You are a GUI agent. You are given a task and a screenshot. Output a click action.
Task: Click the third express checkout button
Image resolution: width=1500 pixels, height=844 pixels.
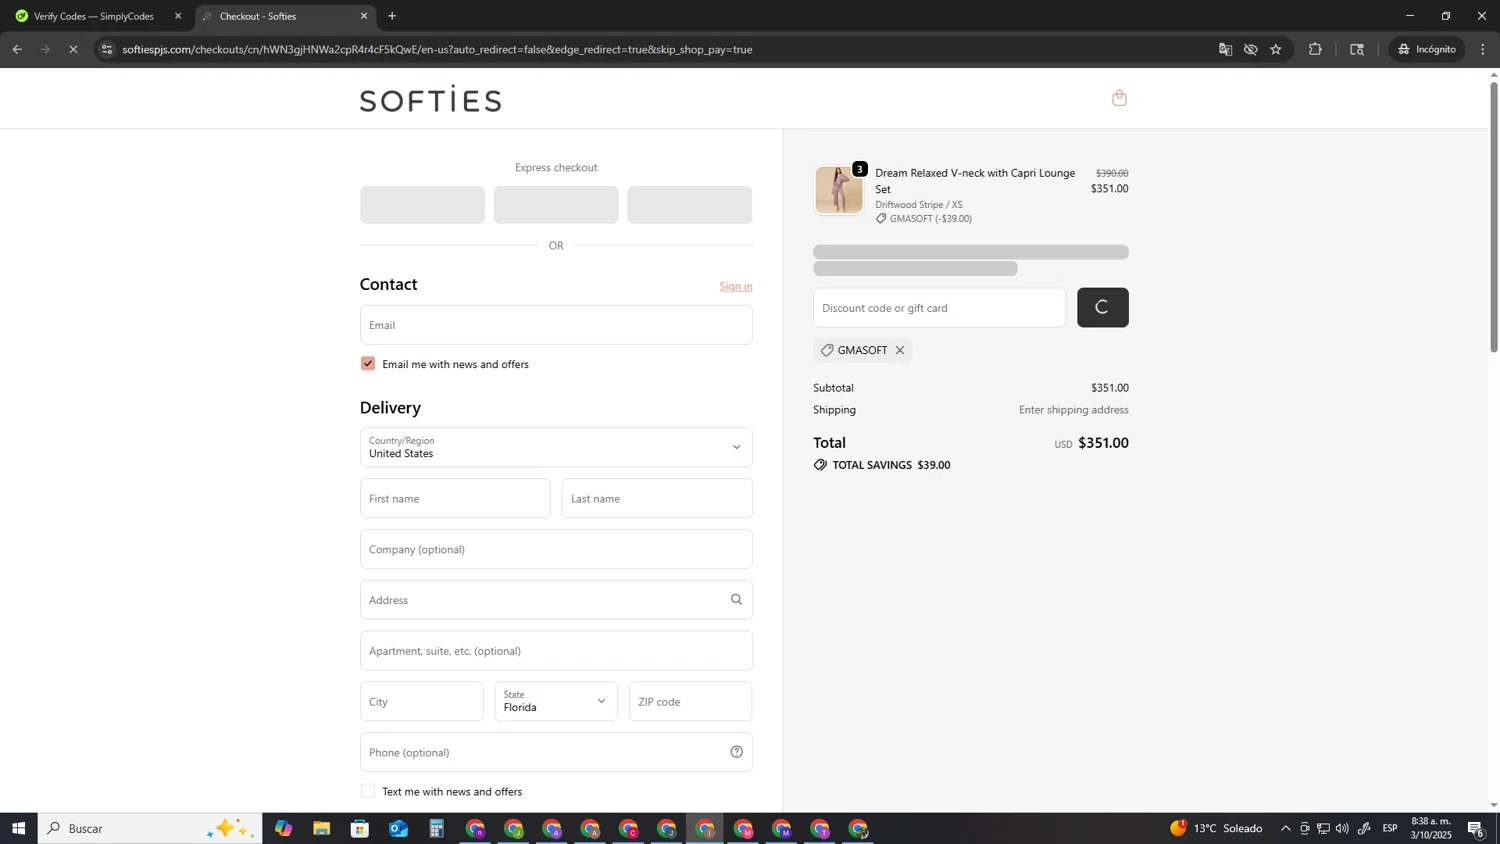(x=690, y=205)
